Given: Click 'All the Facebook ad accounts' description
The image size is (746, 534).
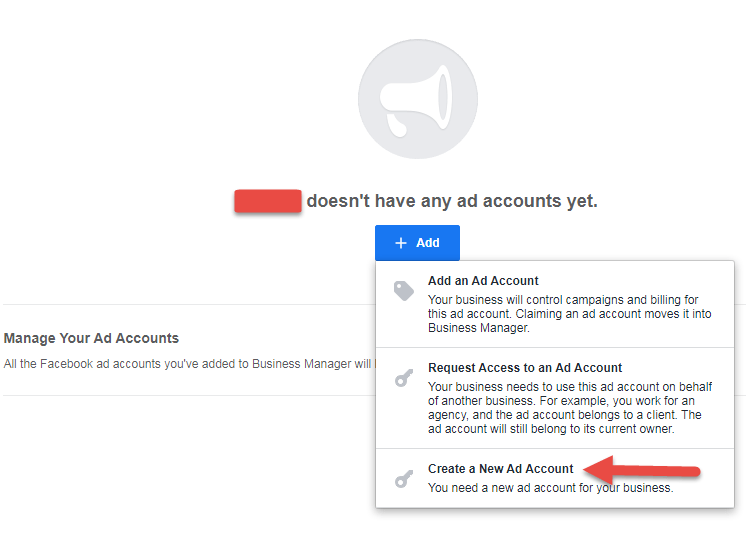Looking at the screenshot, I should click(189, 364).
